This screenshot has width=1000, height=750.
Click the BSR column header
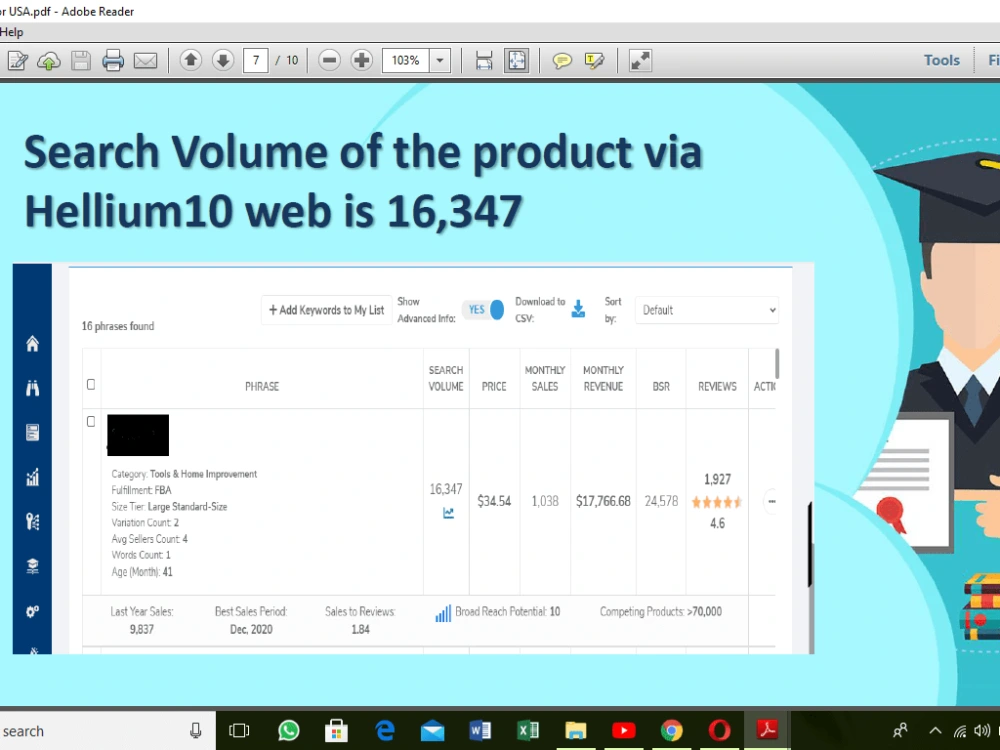(x=661, y=386)
